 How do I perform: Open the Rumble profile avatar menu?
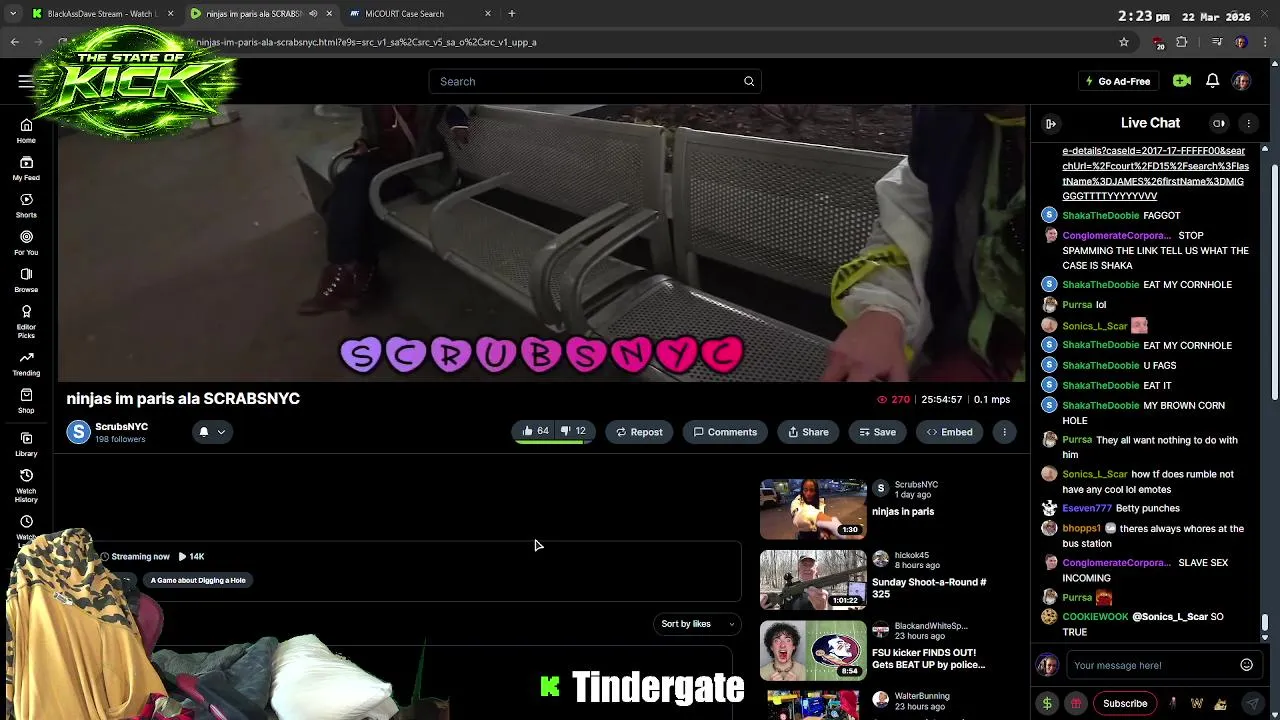point(1241,81)
